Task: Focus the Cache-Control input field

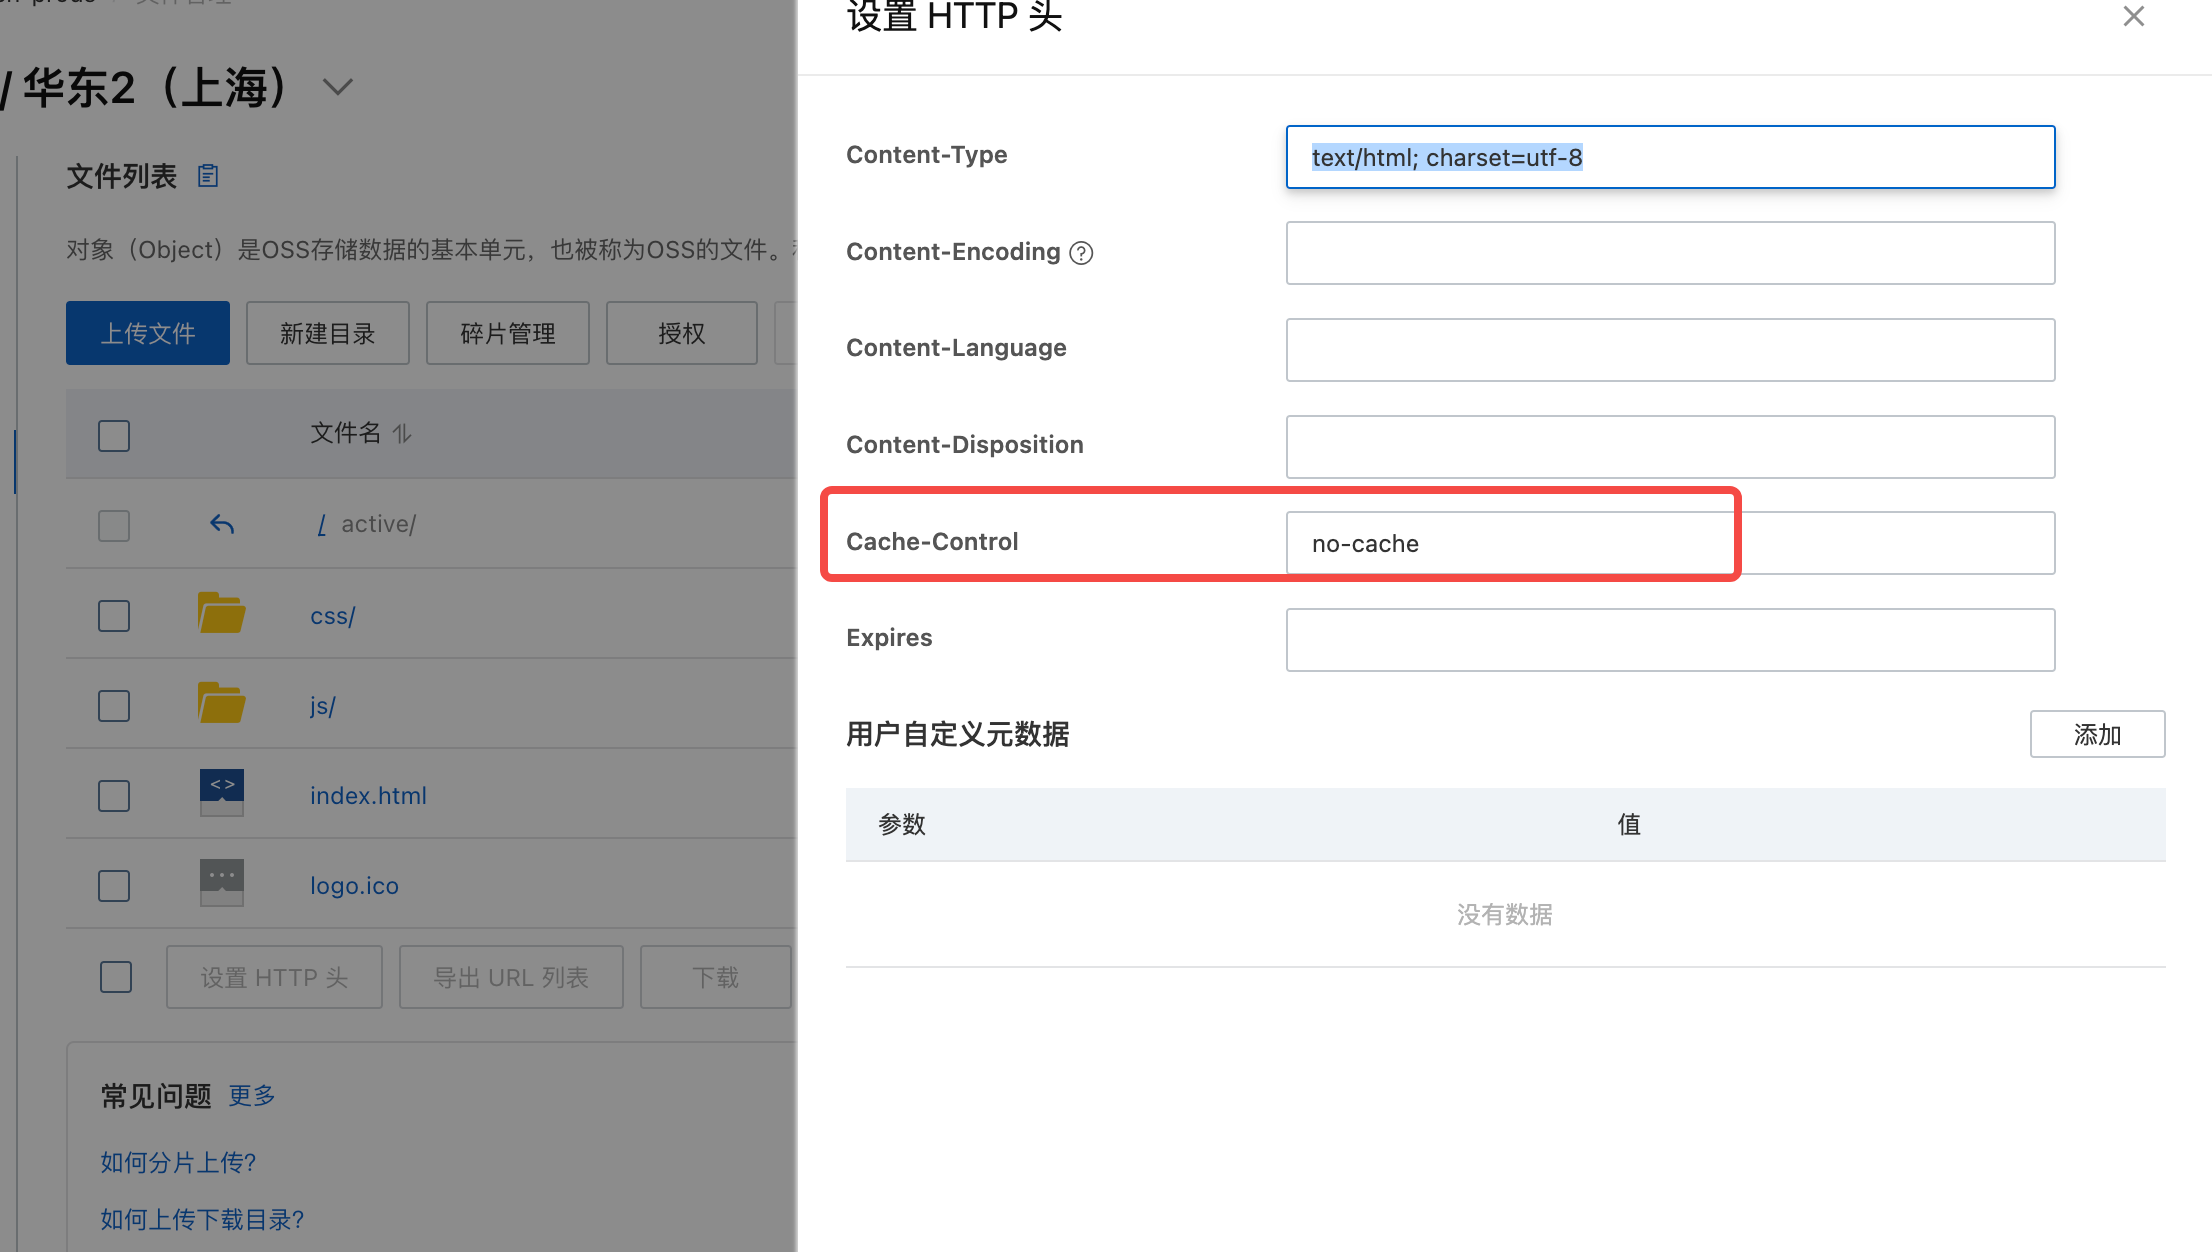Action: pyautogui.click(x=1670, y=543)
